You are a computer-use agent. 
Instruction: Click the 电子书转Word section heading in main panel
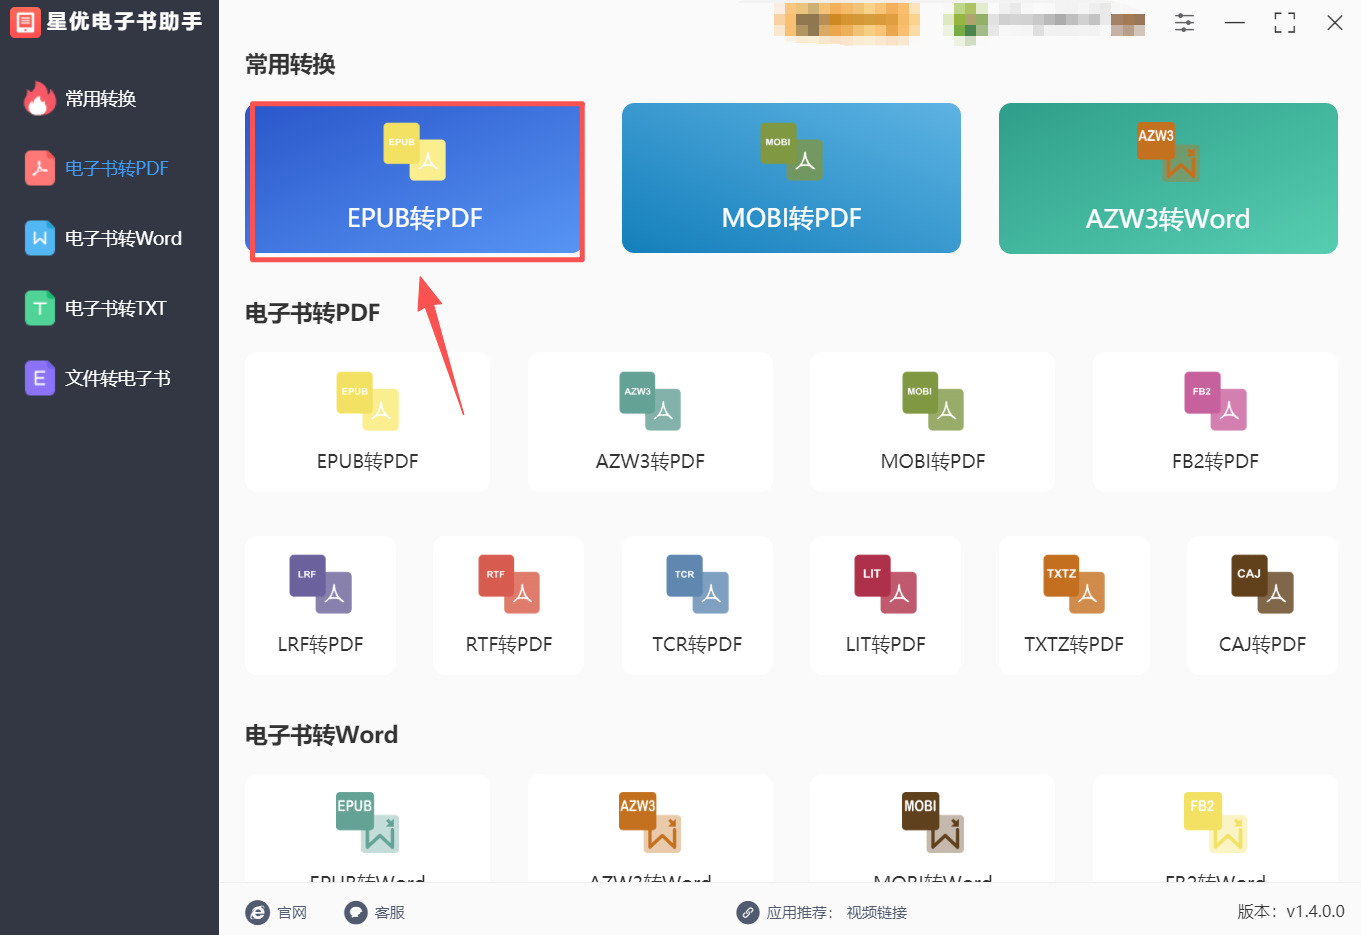[x=321, y=735]
